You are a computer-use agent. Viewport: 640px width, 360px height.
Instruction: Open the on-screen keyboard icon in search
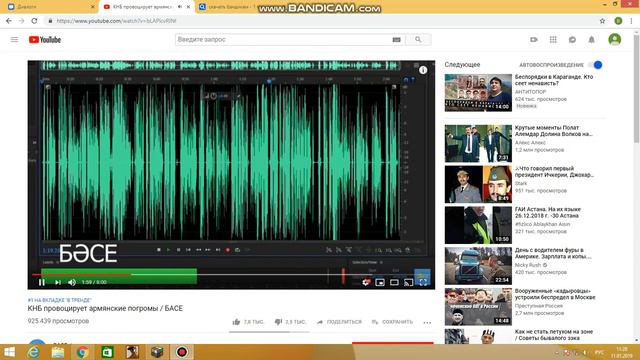pyautogui.click(x=396, y=40)
